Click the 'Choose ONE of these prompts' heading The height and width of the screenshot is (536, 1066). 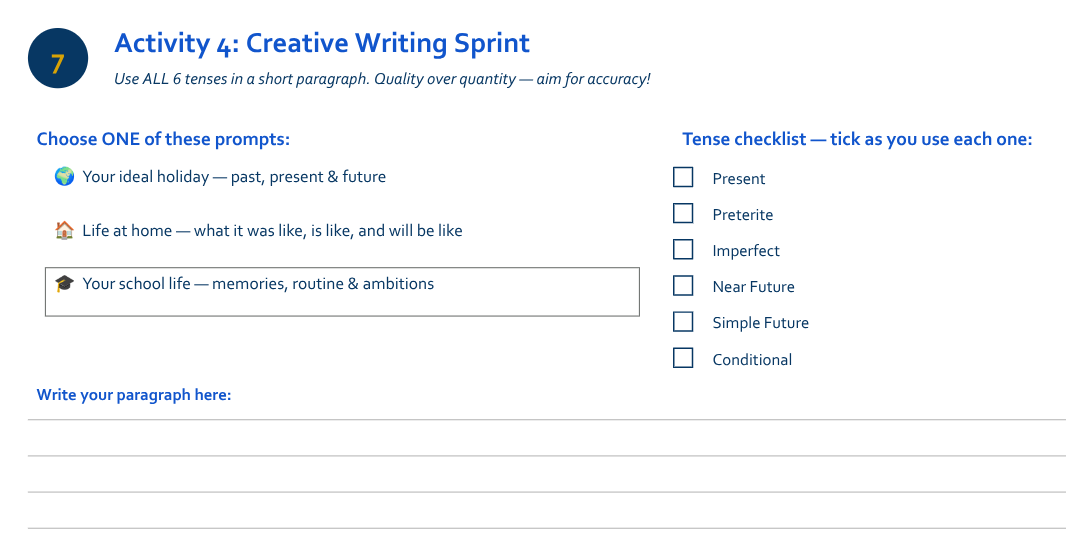pyautogui.click(x=163, y=139)
